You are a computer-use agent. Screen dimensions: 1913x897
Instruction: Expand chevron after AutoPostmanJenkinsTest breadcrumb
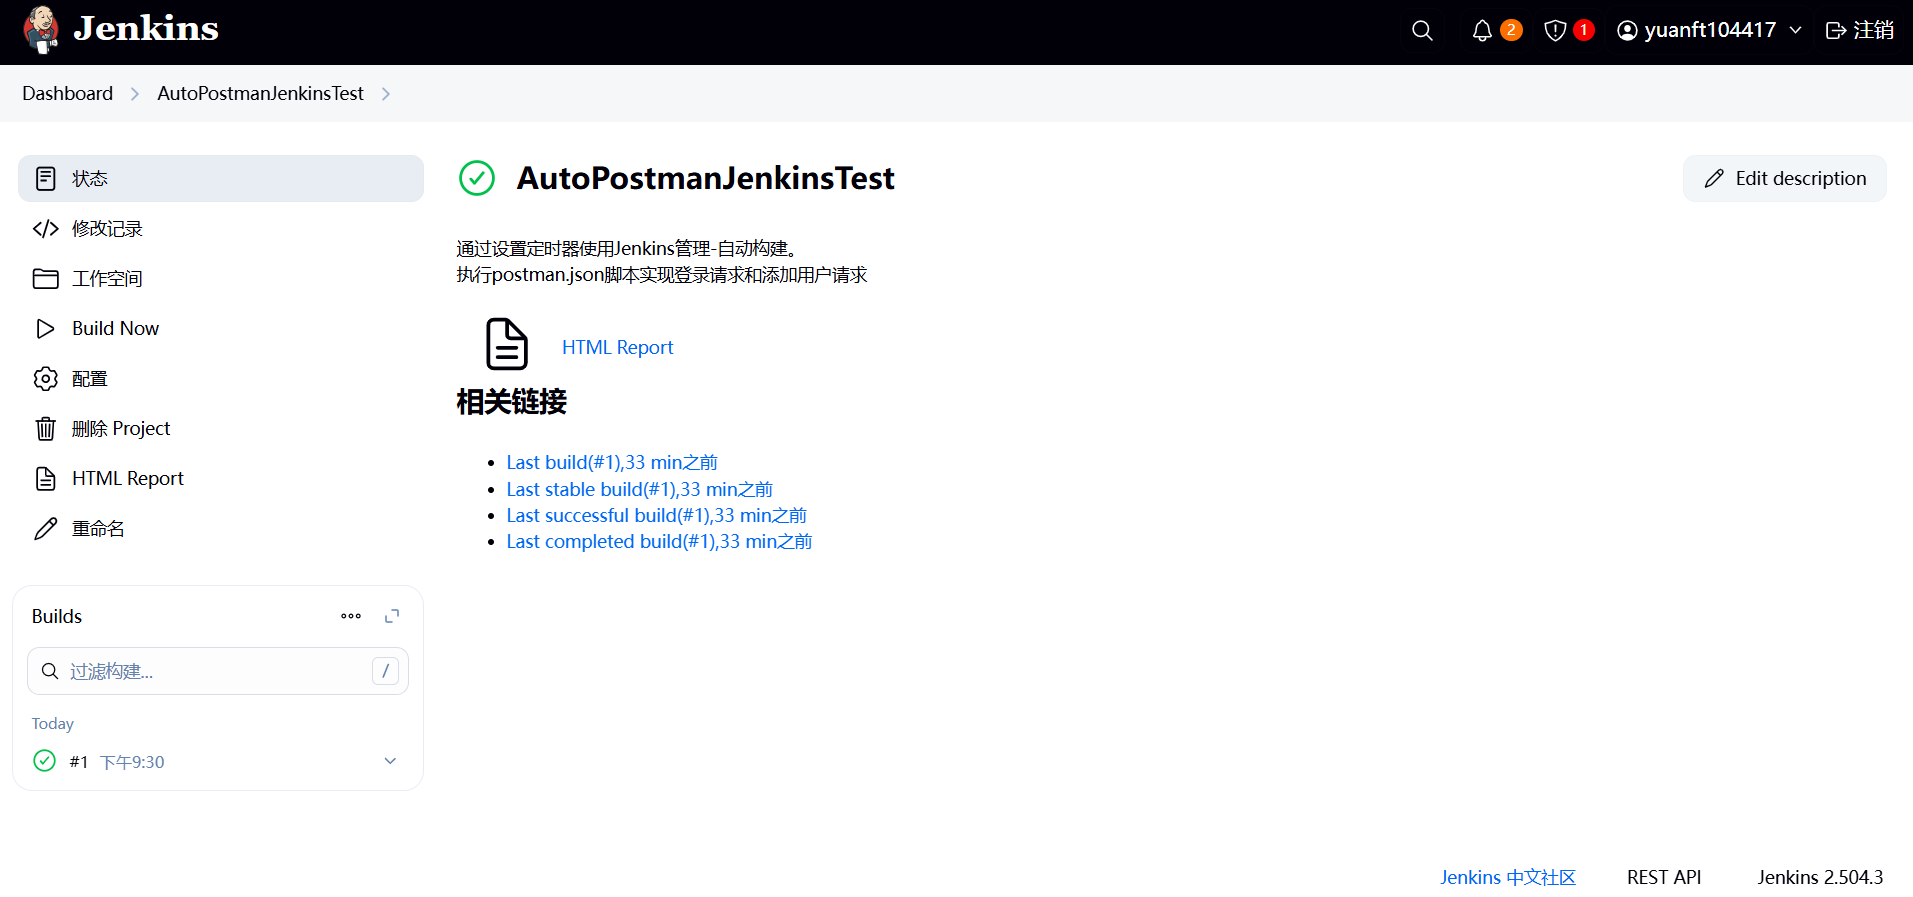pyautogui.click(x=386, y=94)
